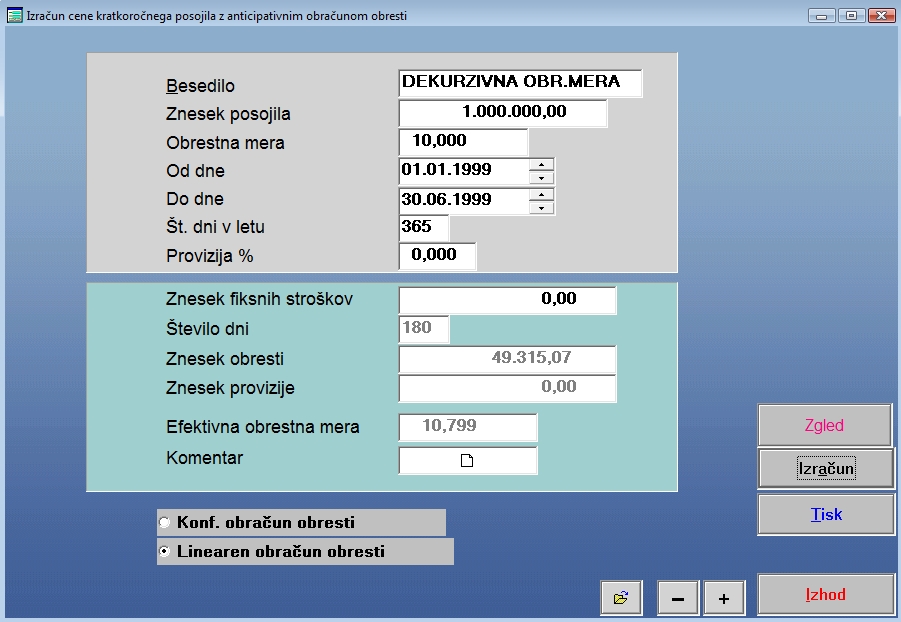The height and width of the screenshot is (622, 901).
Task: Increase Do dne date with up arrow
Action: tap(541, 194)
